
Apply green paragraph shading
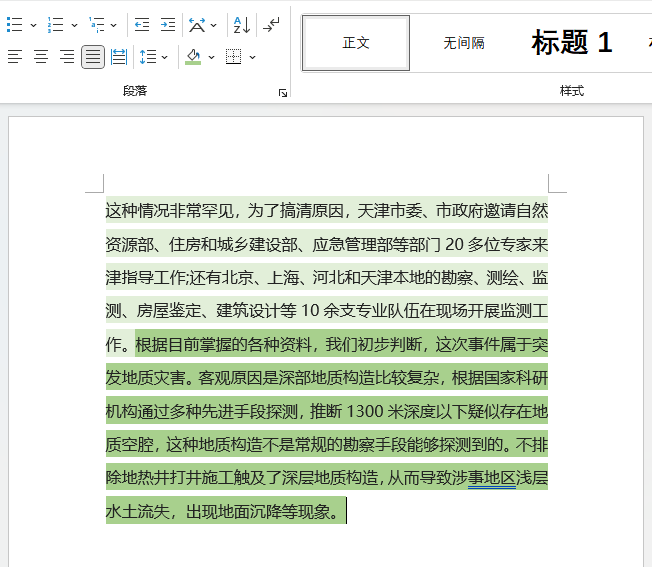(x=193, y=57)
